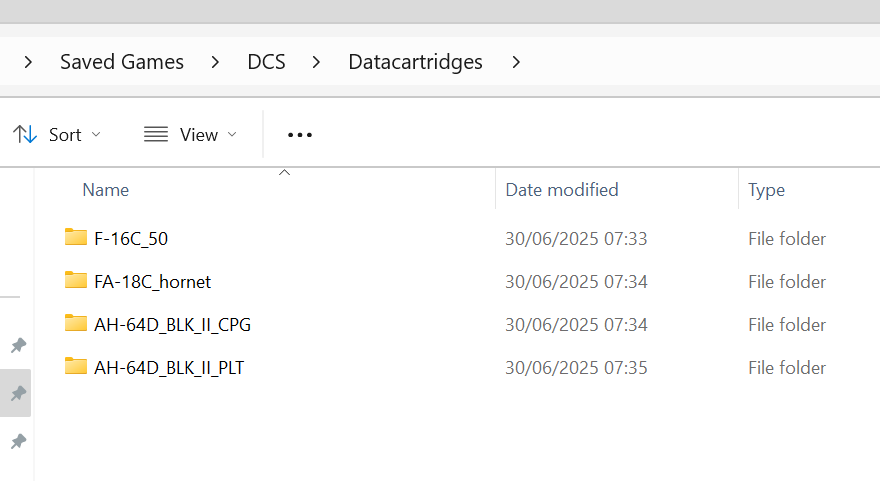The image size is (880, 481).
Task: Select the AH-64D_BLK_II_PLT folder icon
Action: coord(76,367)
